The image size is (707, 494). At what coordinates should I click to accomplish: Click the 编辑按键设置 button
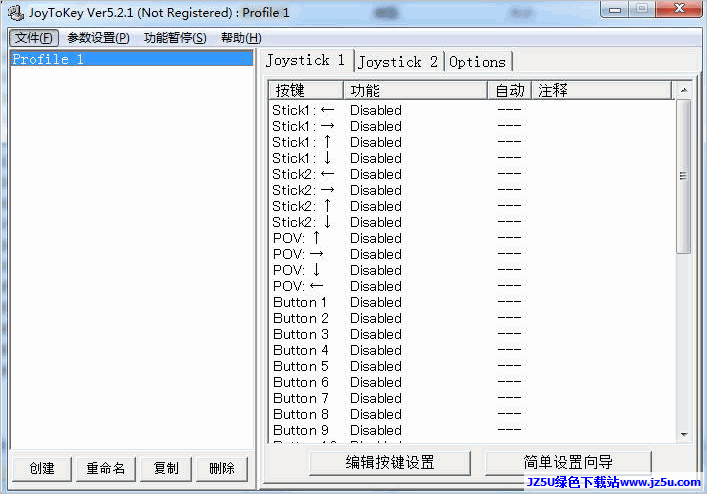(390, 462)
